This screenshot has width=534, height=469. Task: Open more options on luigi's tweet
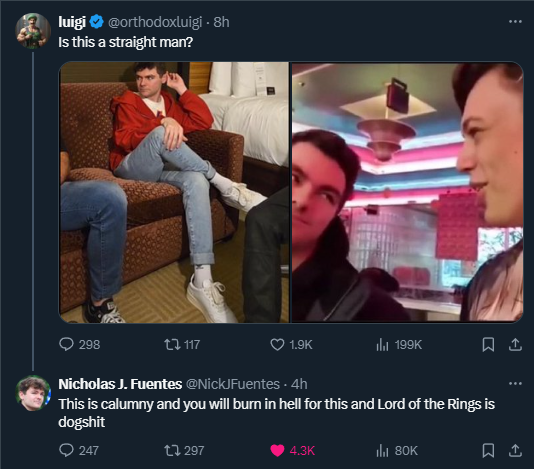(x=515, y=22)
